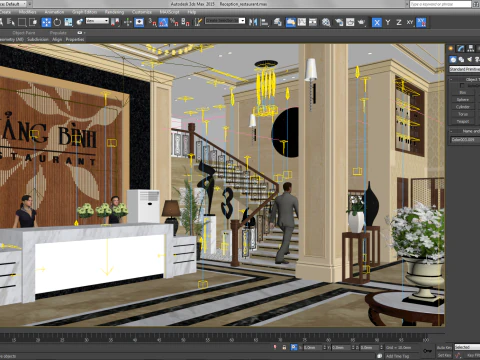Open the Help menu

(x=192, y=12)
